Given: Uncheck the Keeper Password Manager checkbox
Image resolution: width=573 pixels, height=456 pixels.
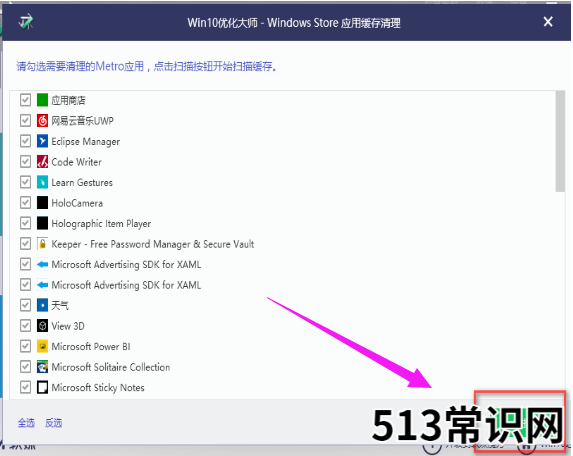Looking at the screenshot, I should [x=25, y=243].
